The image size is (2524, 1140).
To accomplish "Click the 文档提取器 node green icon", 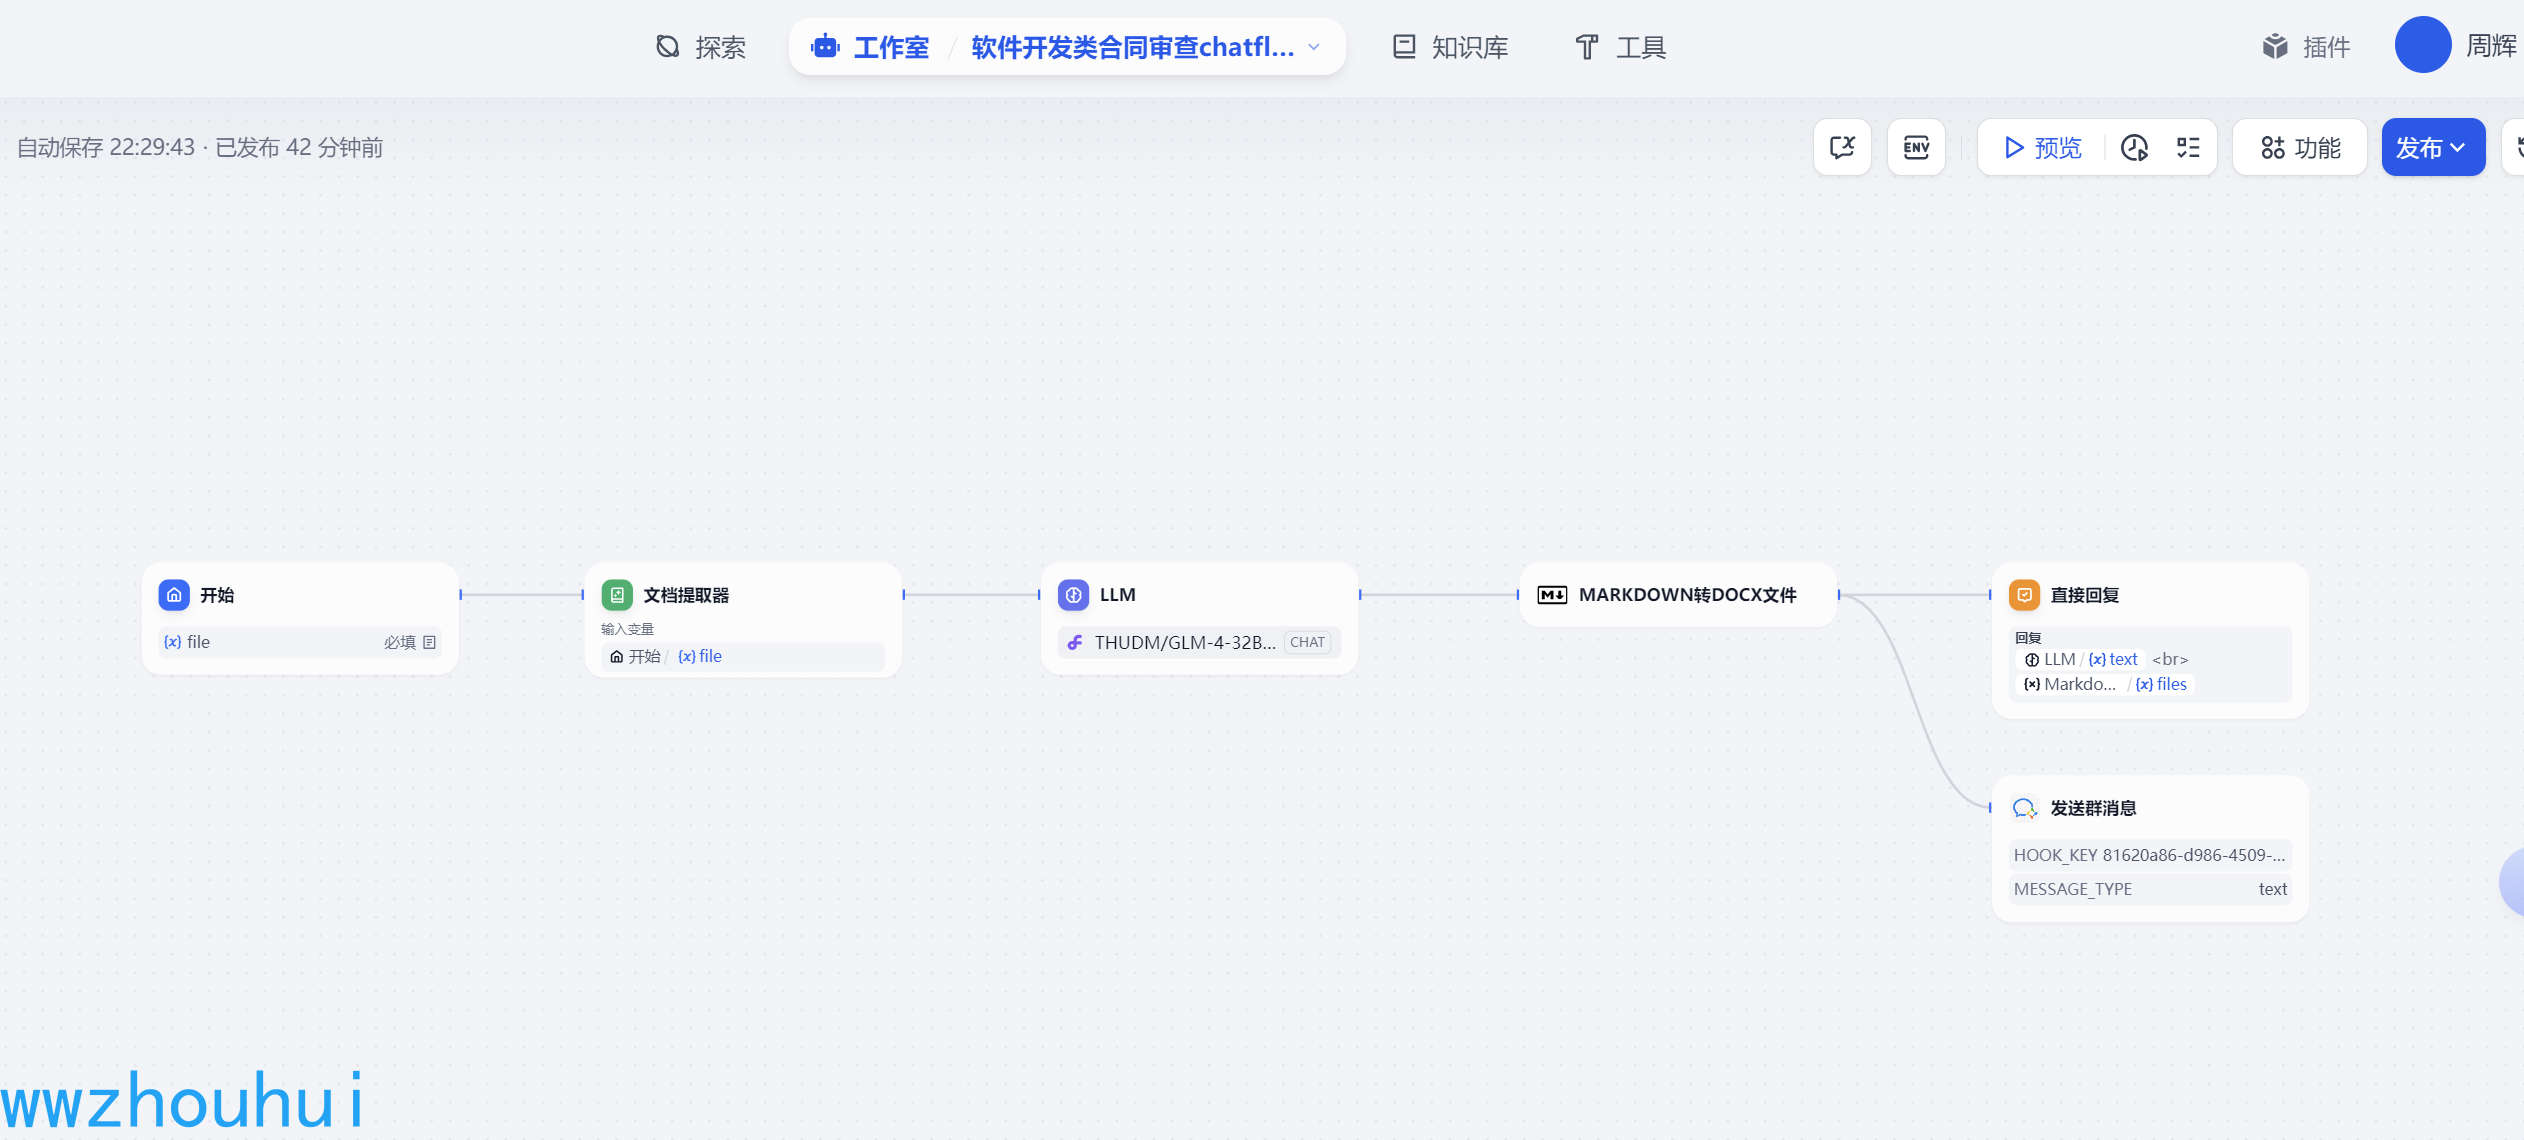I will (617, 595).
